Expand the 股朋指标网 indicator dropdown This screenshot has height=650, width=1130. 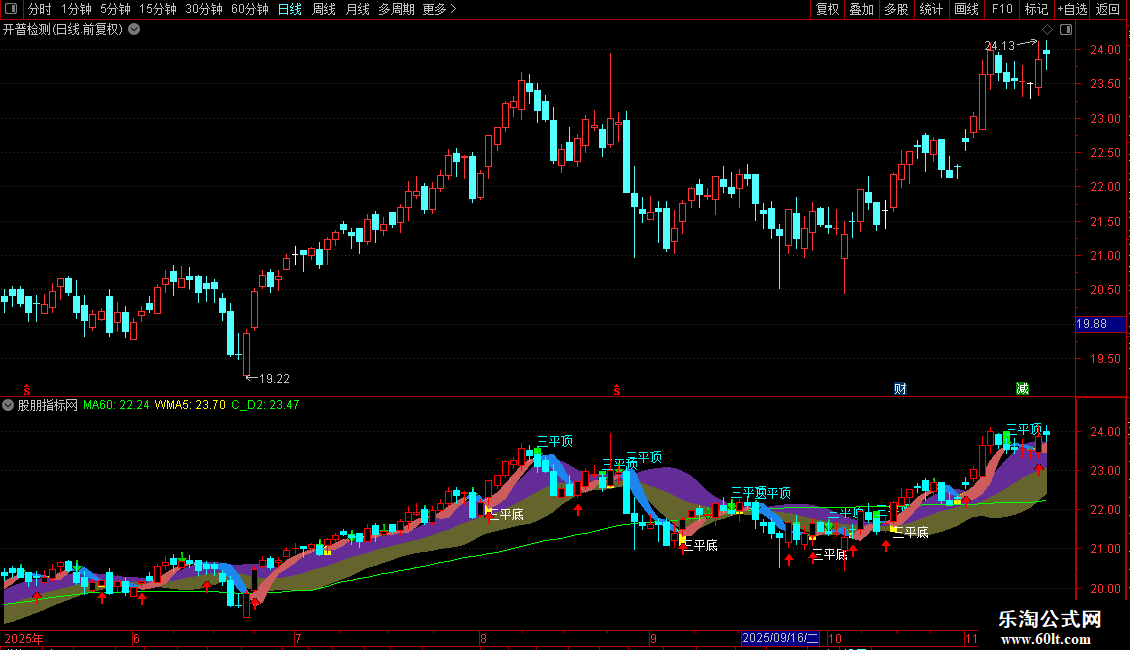click(x=8, y=405)
